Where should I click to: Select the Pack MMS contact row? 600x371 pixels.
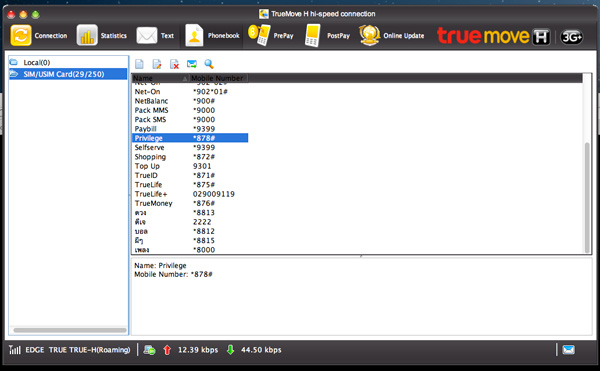[x=190, y=110]
